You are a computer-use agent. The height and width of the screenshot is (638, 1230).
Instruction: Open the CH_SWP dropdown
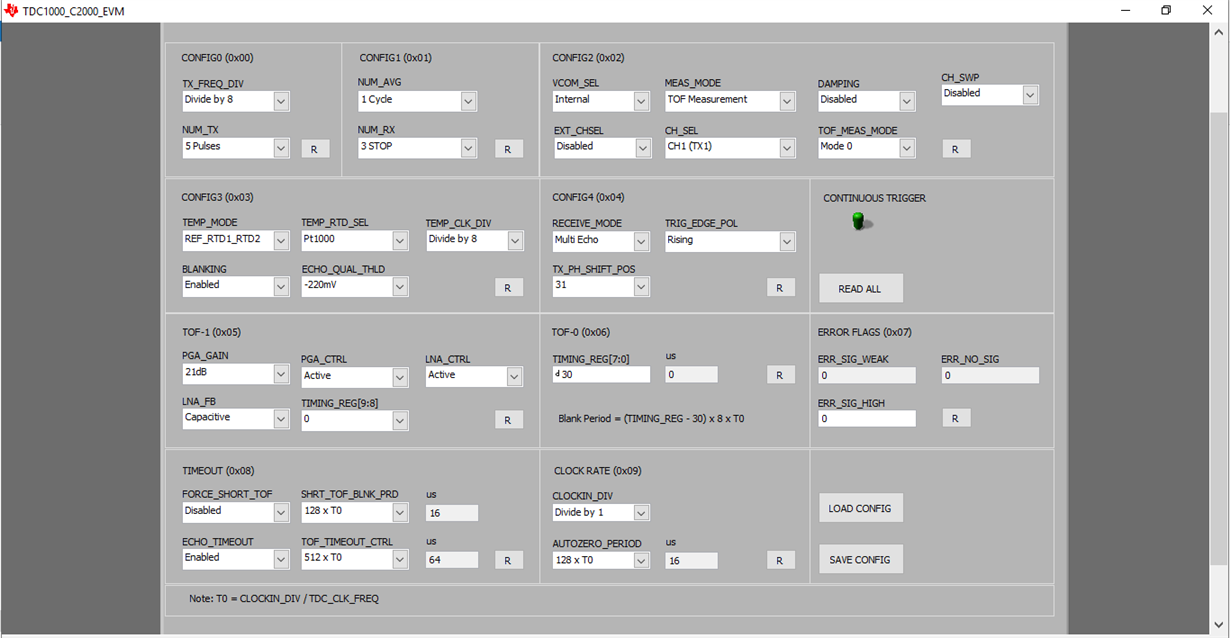click(990, 94)
